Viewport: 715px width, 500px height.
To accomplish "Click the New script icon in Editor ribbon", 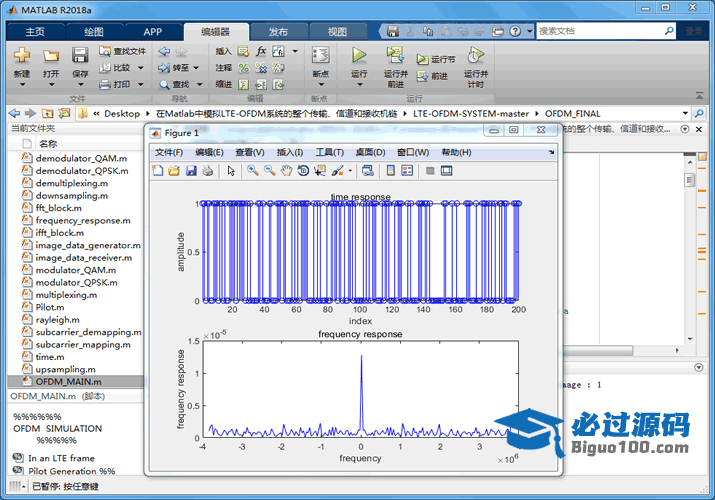I will (21, 55).
